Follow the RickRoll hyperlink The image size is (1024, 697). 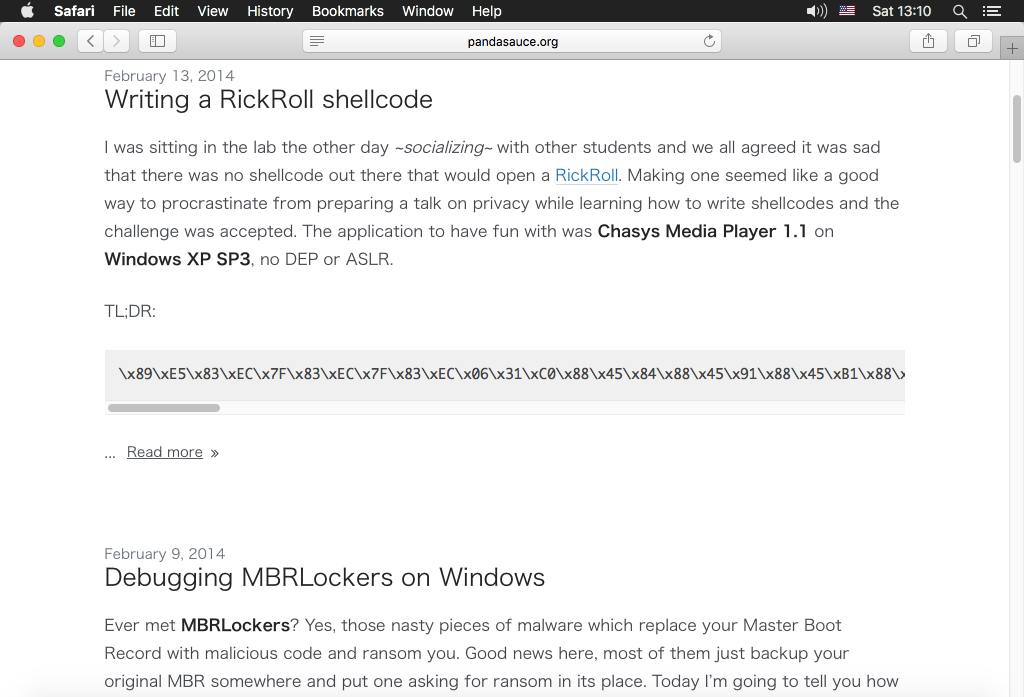click(586, 175)
